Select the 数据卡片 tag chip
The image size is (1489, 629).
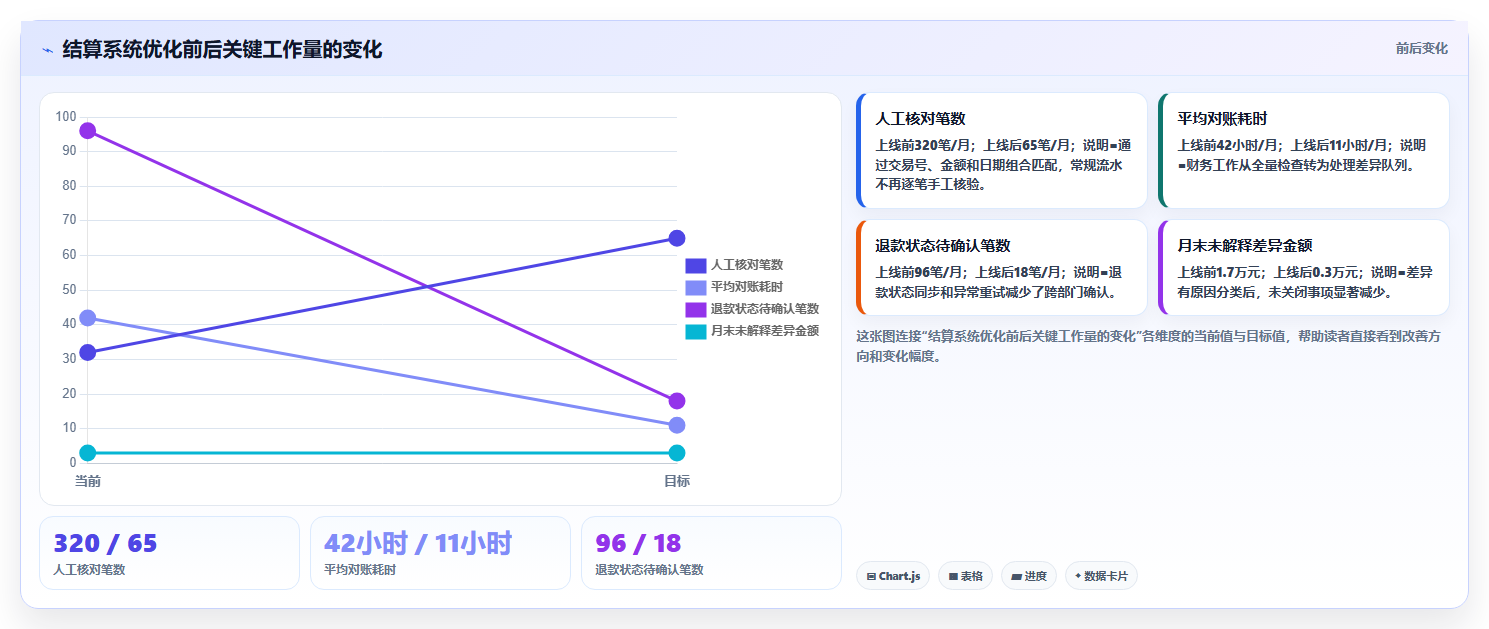pos(1101,576)
